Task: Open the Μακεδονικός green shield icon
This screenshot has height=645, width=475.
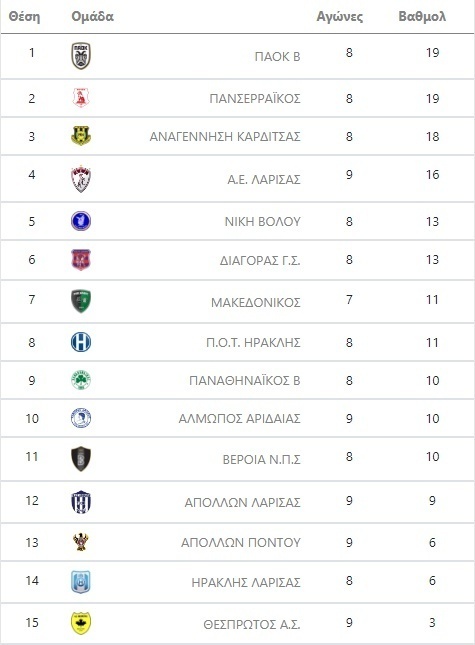Action: click(81, 301)
